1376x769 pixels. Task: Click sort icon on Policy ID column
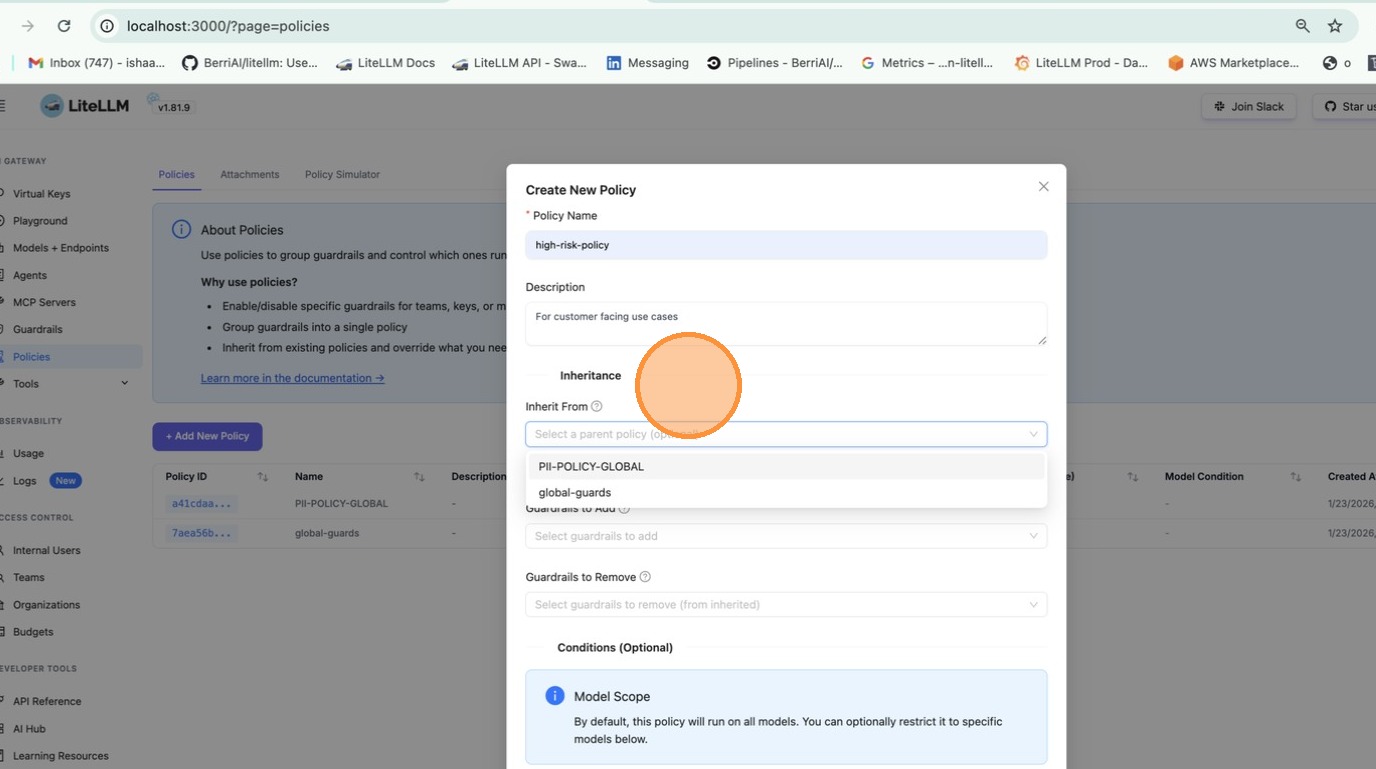click(x=263, y=477)
